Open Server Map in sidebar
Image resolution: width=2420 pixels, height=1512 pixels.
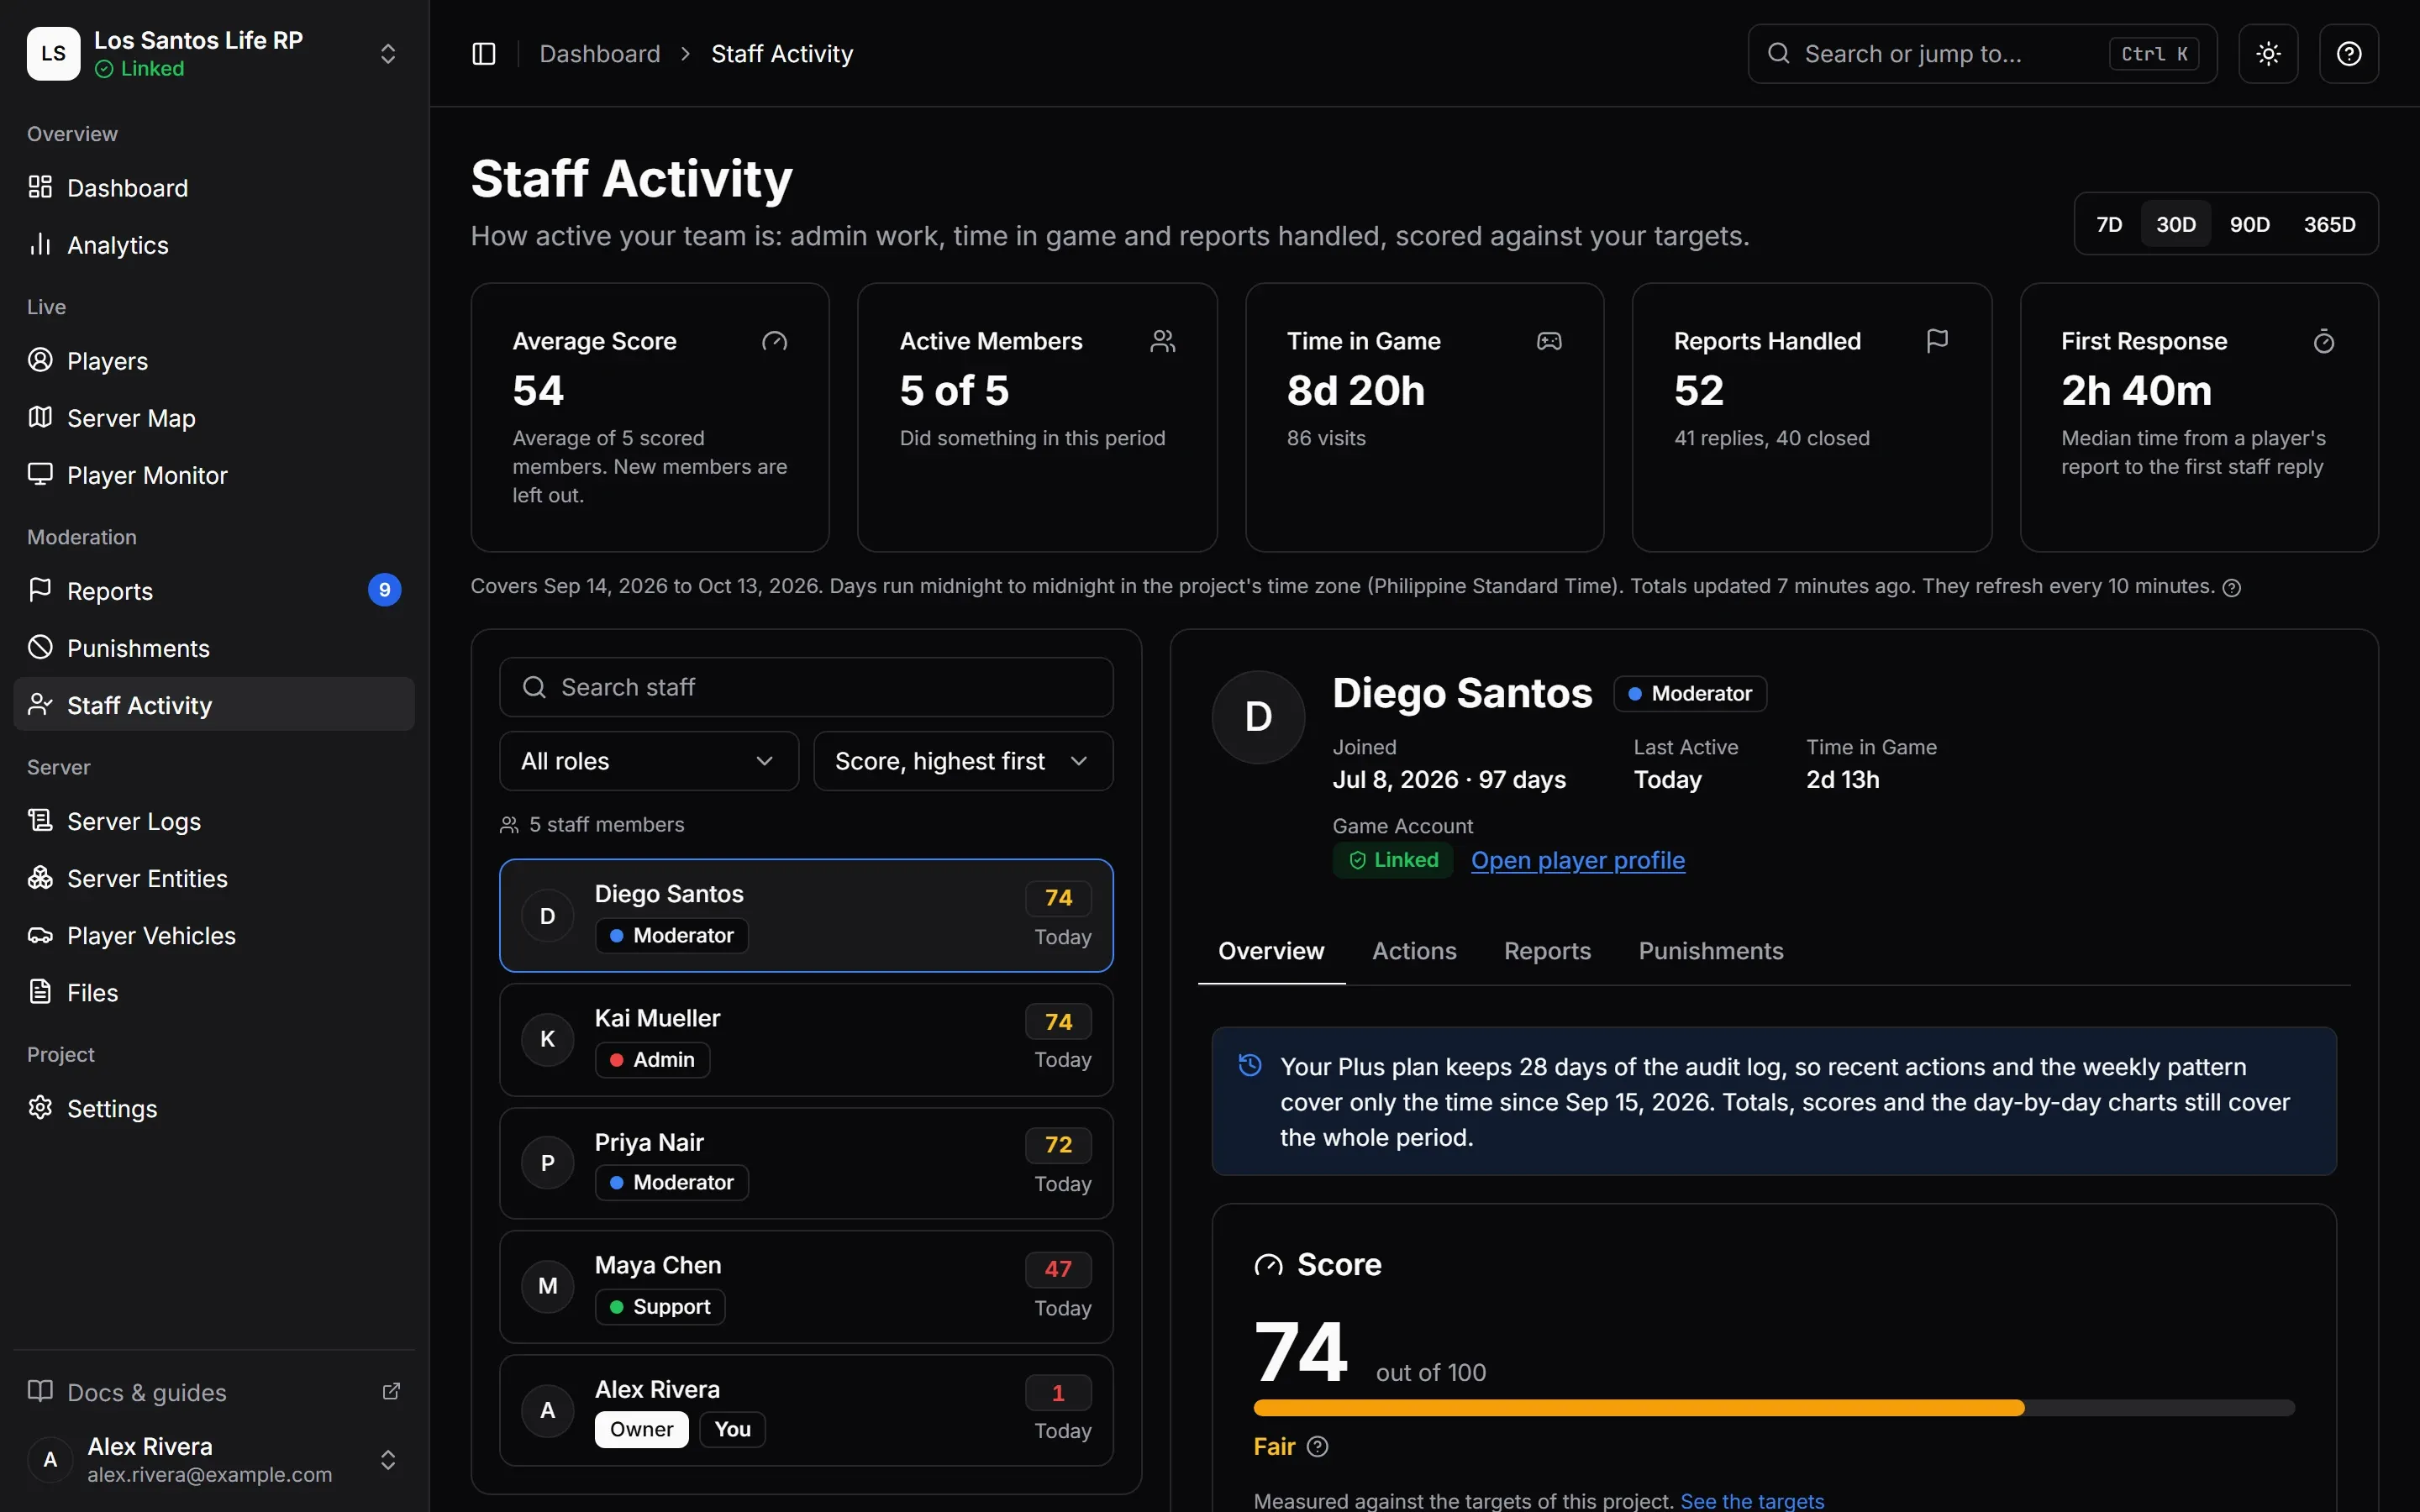click(x=214, y=418)
